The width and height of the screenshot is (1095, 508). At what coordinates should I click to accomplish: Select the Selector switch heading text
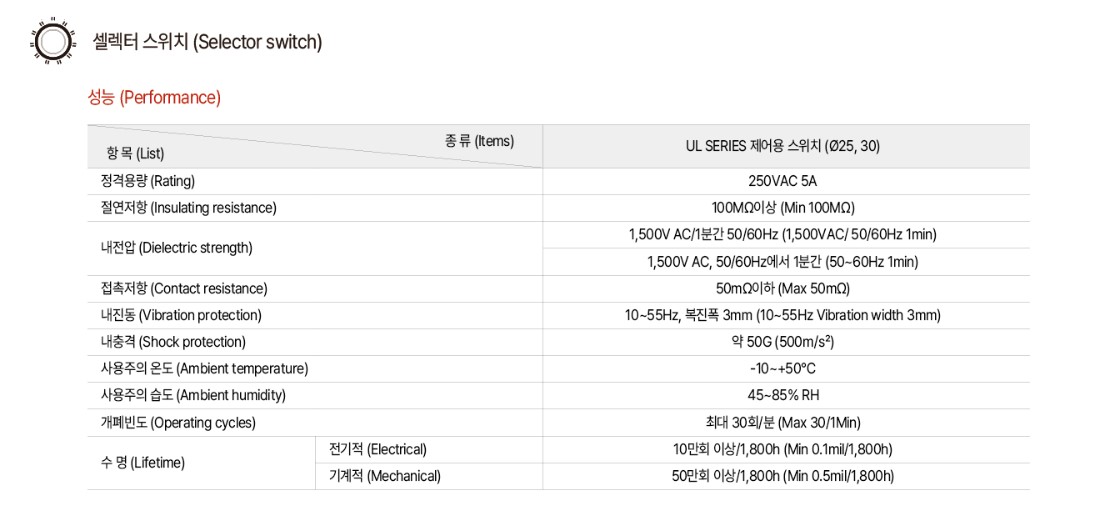[207, 42]
